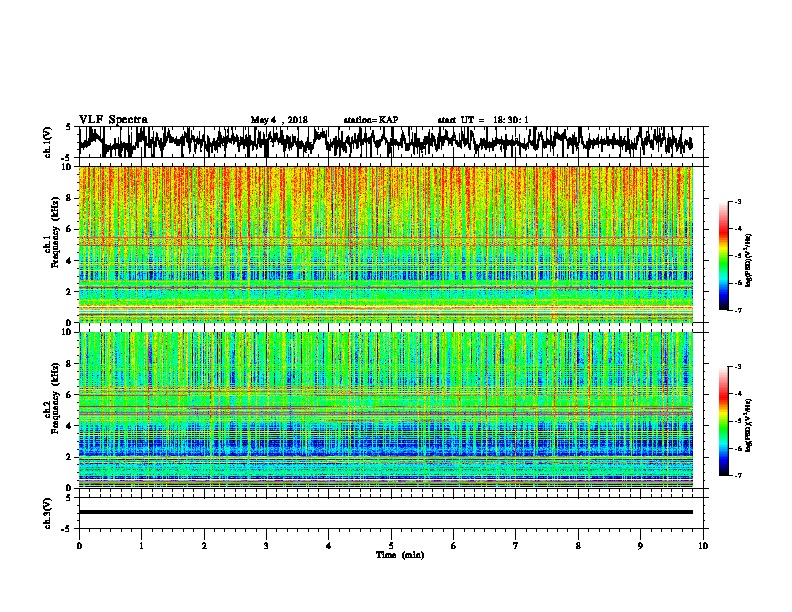Select the "start UT = 18:30: 1" text
Viewport: 792px width, 612px height.
(x=483, y=120)
